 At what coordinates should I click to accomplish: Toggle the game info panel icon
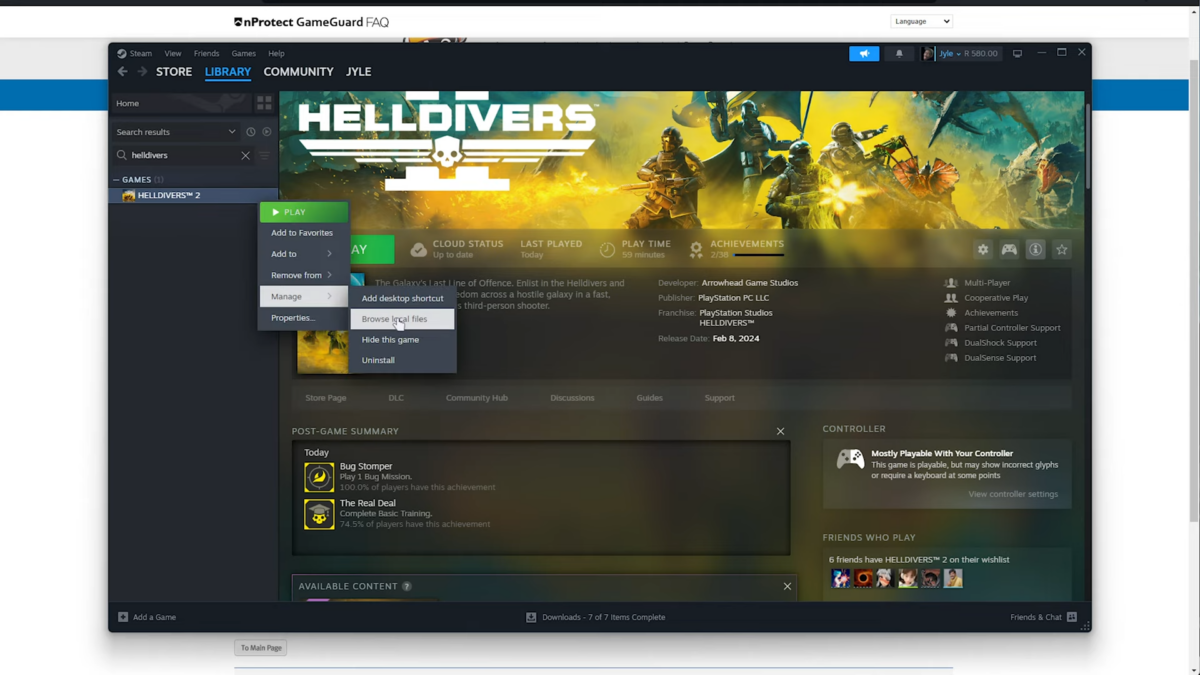point(1035,250)
